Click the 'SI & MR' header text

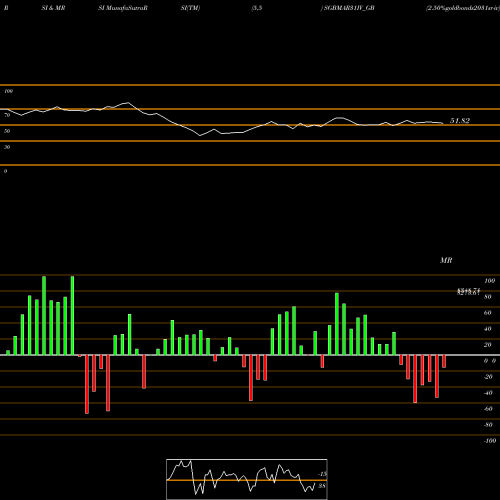53,8
